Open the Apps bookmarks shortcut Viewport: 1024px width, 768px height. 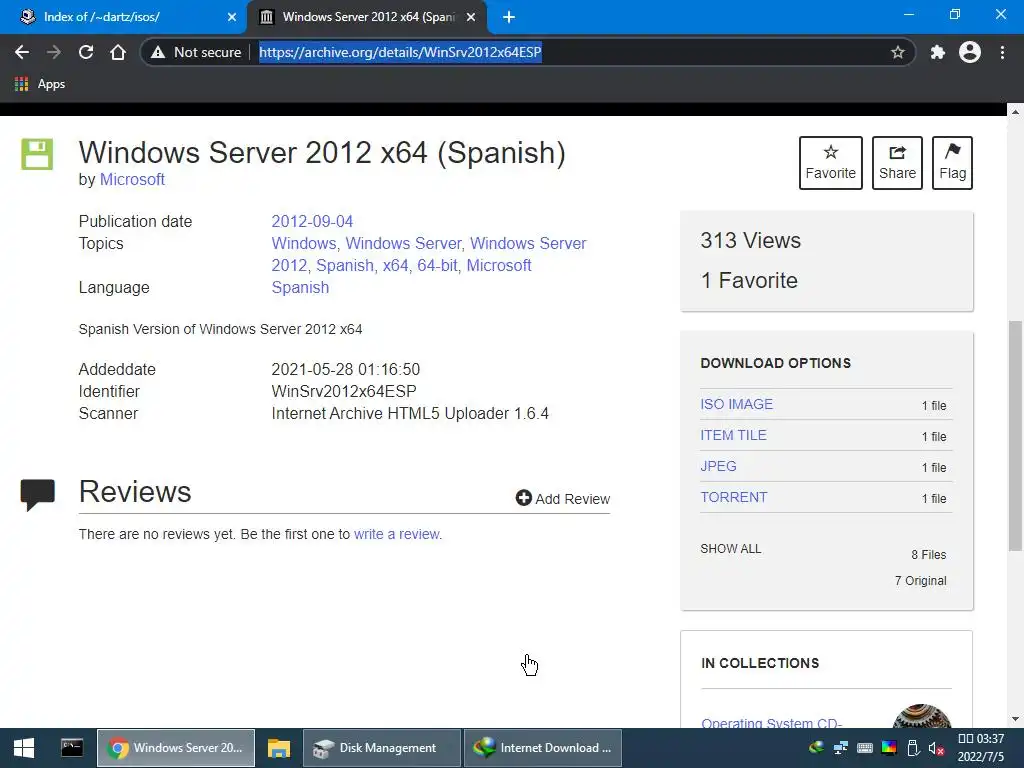pyautogui.click(x=40, y=84)
